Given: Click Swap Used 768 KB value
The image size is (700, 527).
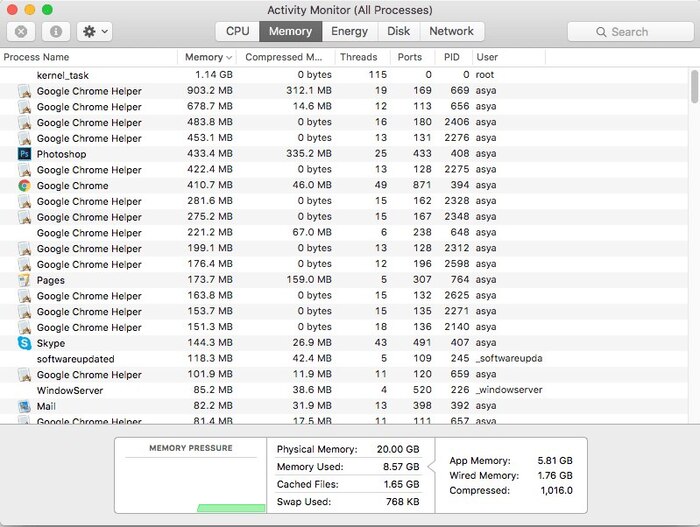Looking at the screenshot, I should (x=402, y=502).
